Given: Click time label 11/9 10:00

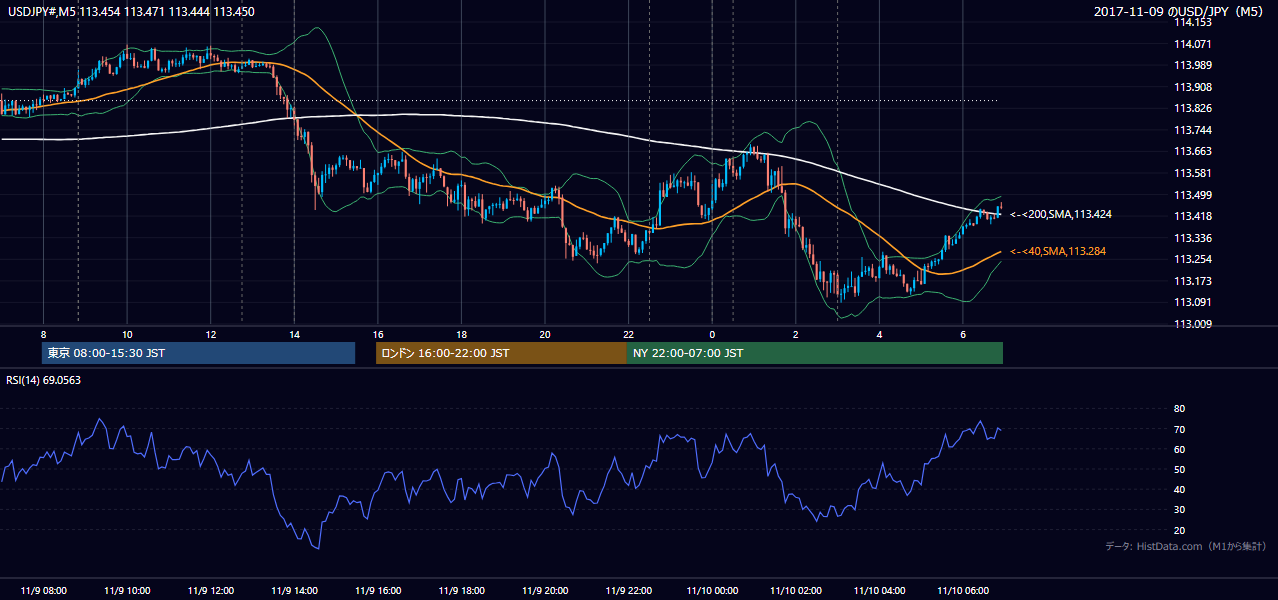Looking at the screenshot, I should [x=127, y=590].
